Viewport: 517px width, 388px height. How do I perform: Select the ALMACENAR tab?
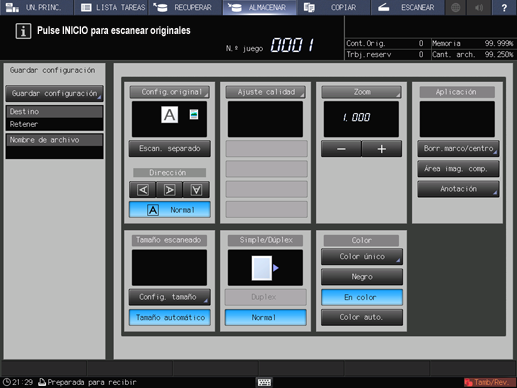(259, 7)
